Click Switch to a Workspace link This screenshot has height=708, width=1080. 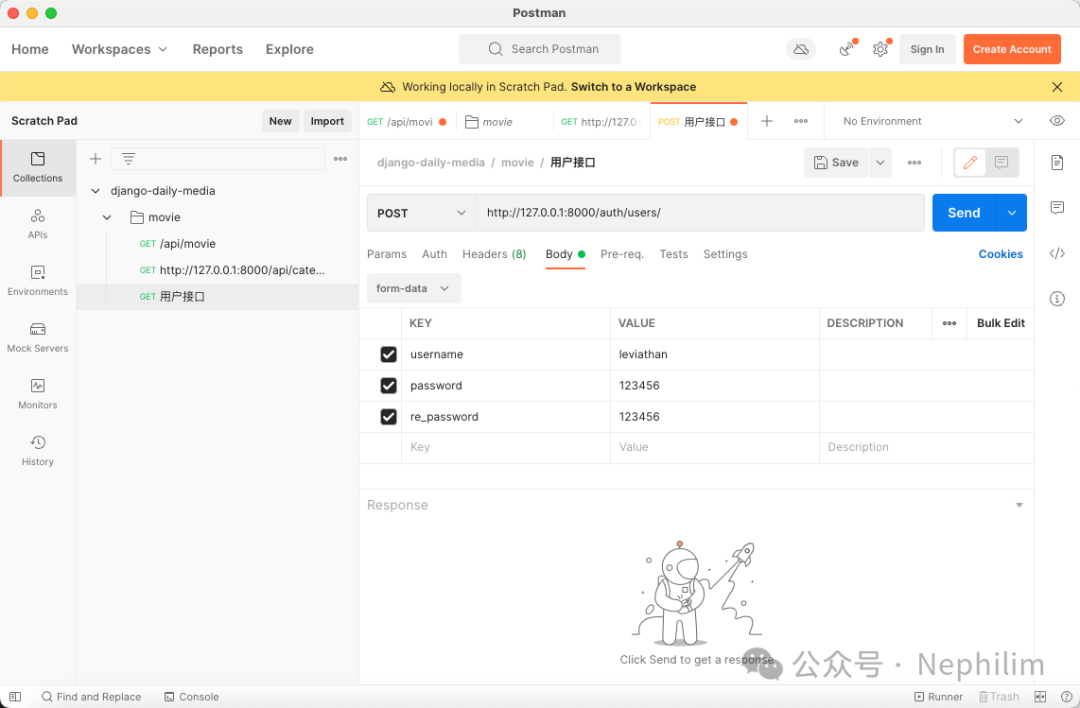[x=633, y=87]
